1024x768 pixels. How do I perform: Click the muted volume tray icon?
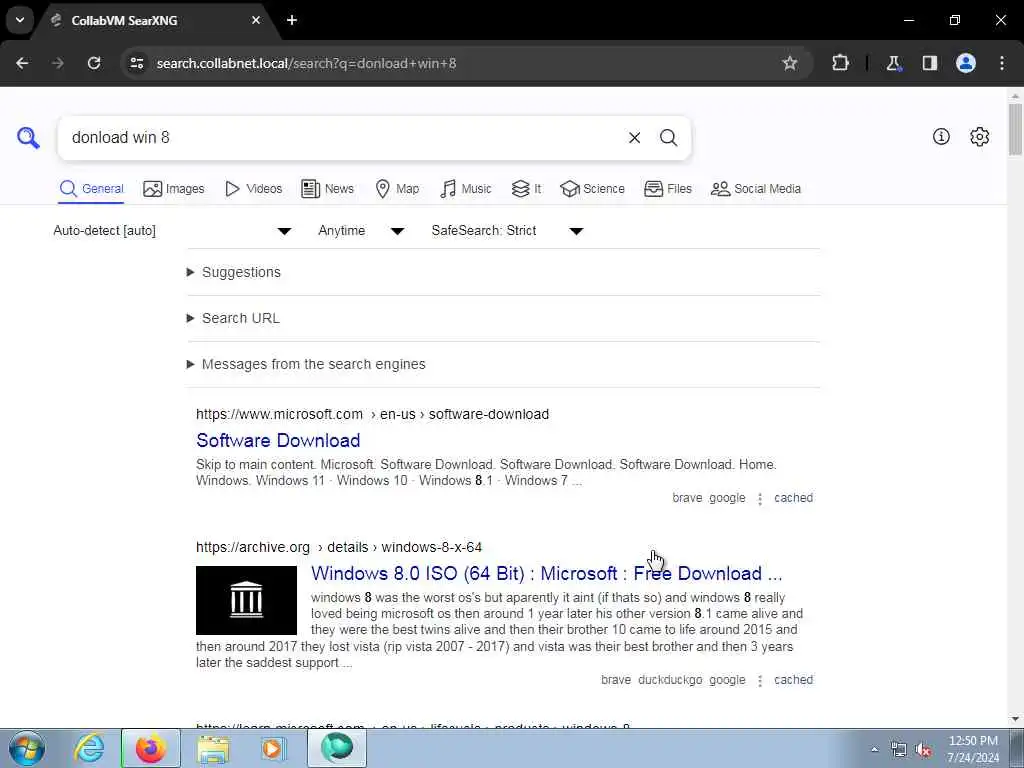(923, 750)
